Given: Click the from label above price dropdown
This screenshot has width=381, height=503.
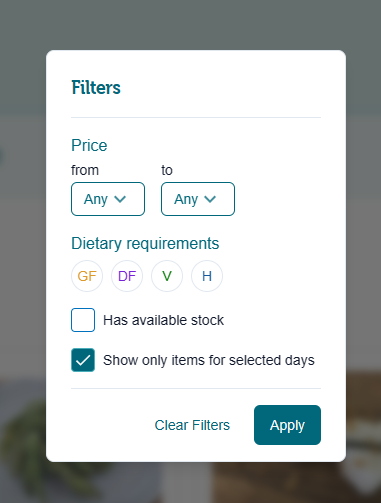Looking at the screenshot, I should pyautogui.click(x=85, y=170).
